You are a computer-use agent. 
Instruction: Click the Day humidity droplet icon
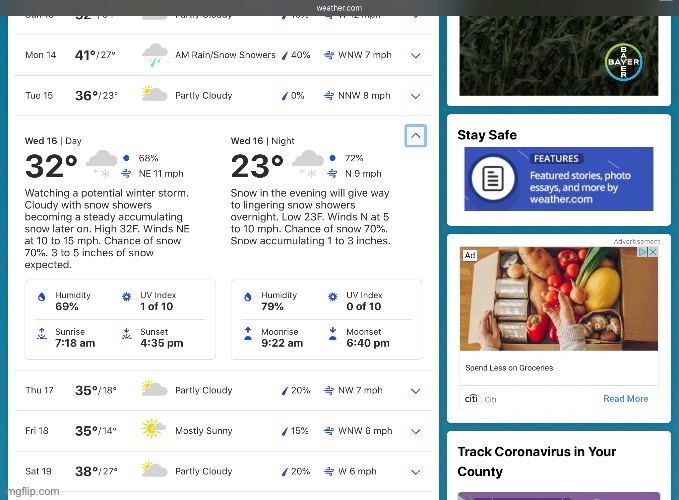click(42, 297)
